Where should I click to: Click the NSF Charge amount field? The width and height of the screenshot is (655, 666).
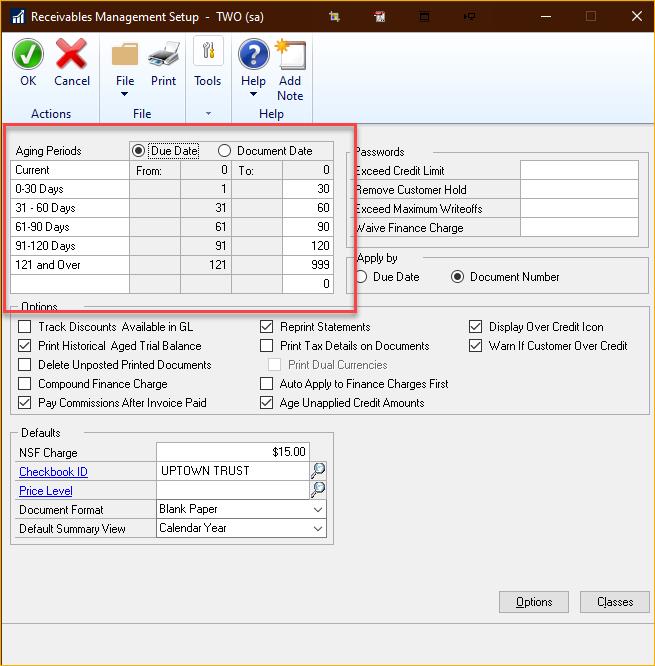pyautogui.click(x=233, y=452)
